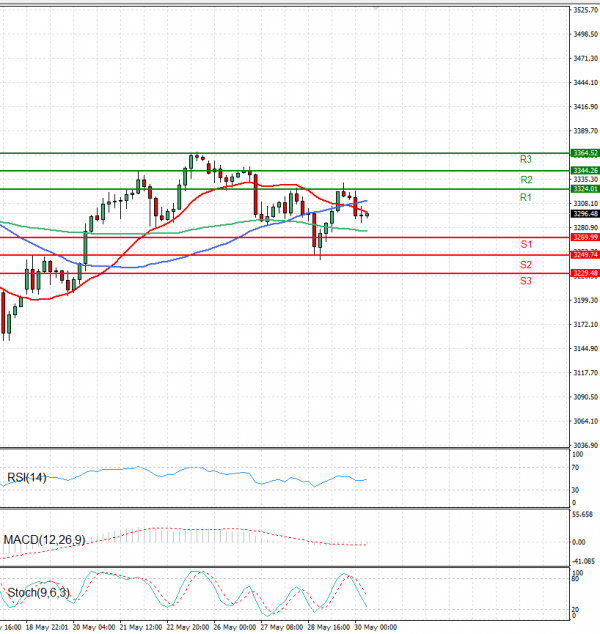The width and height of the screenshot is (600, 634).
Task: Select the R2 resistance level label
Action: click(525, 180)
